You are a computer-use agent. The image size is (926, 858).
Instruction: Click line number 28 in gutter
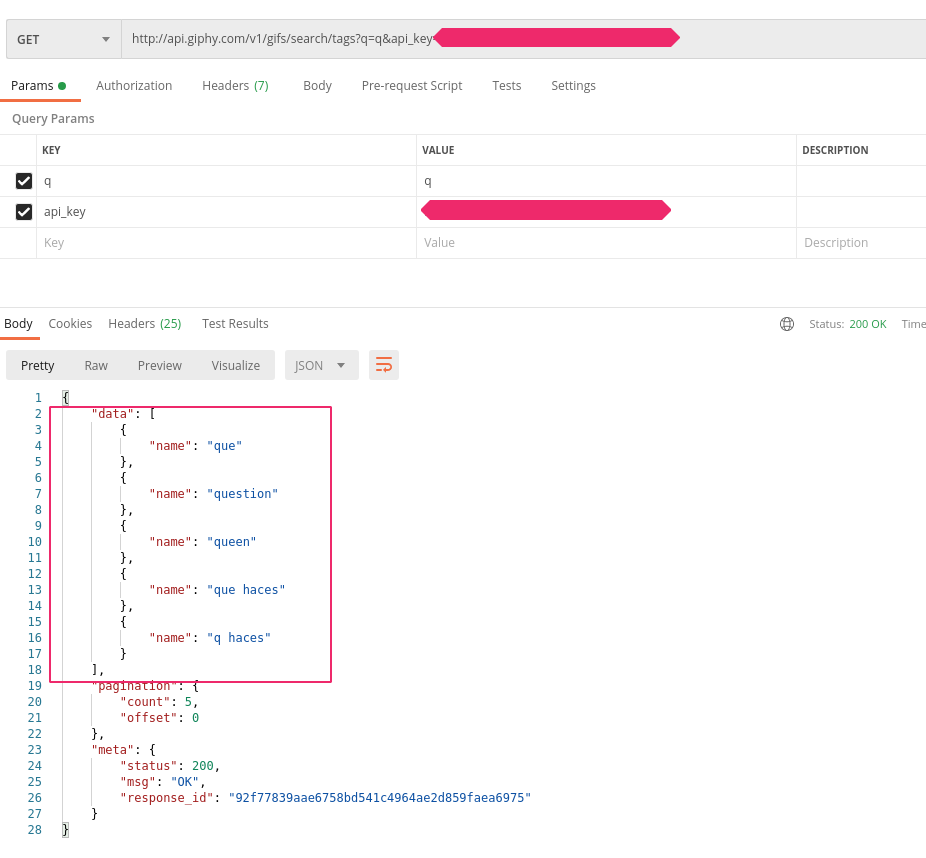click(x=34, y=830)
